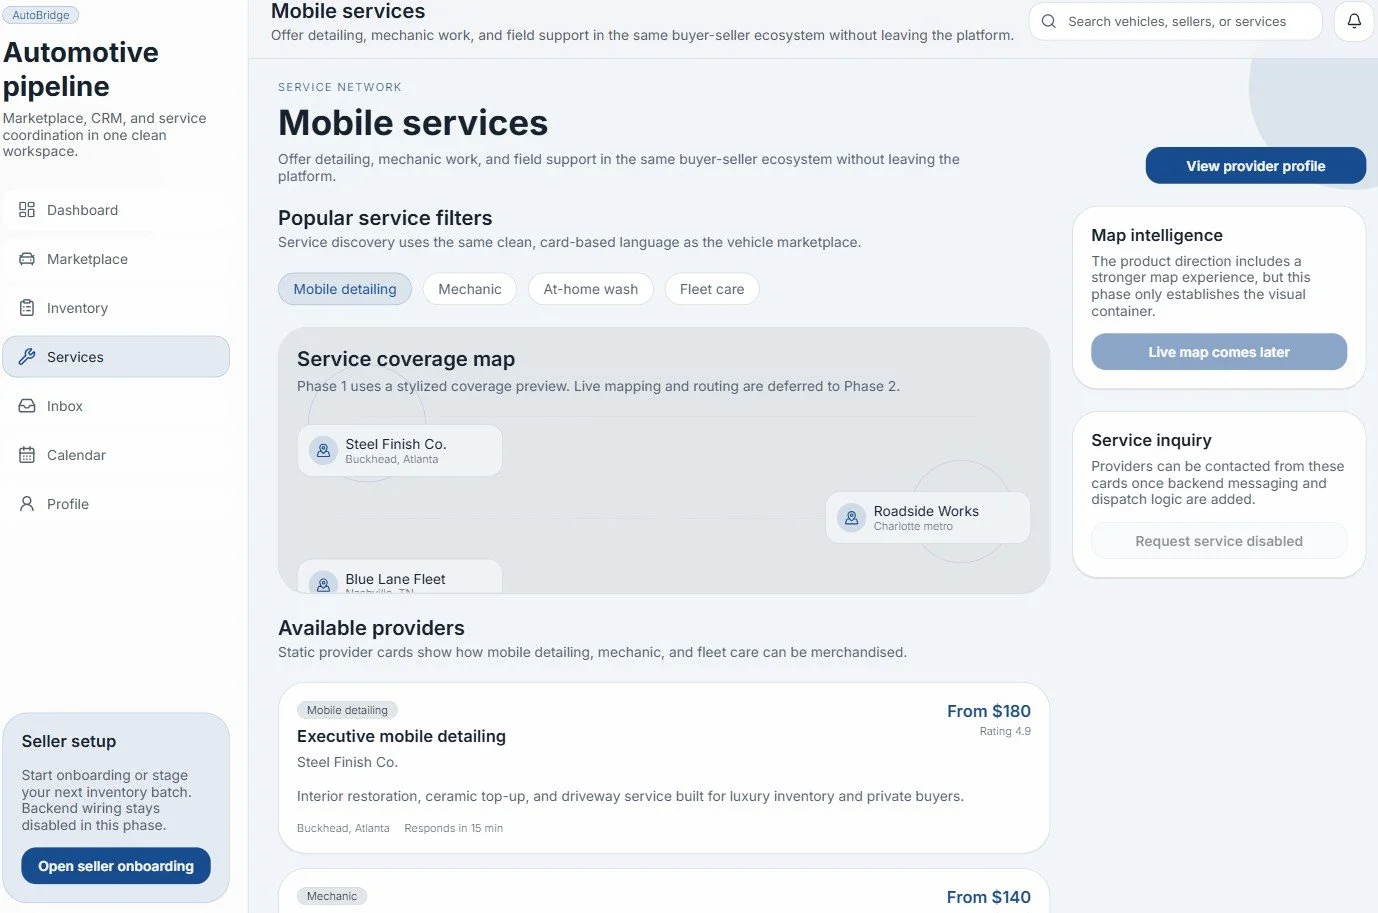Toggle the Mobile detailing filter chip
The width and height of the screenshot is (1378, 913).
(345, 289)
